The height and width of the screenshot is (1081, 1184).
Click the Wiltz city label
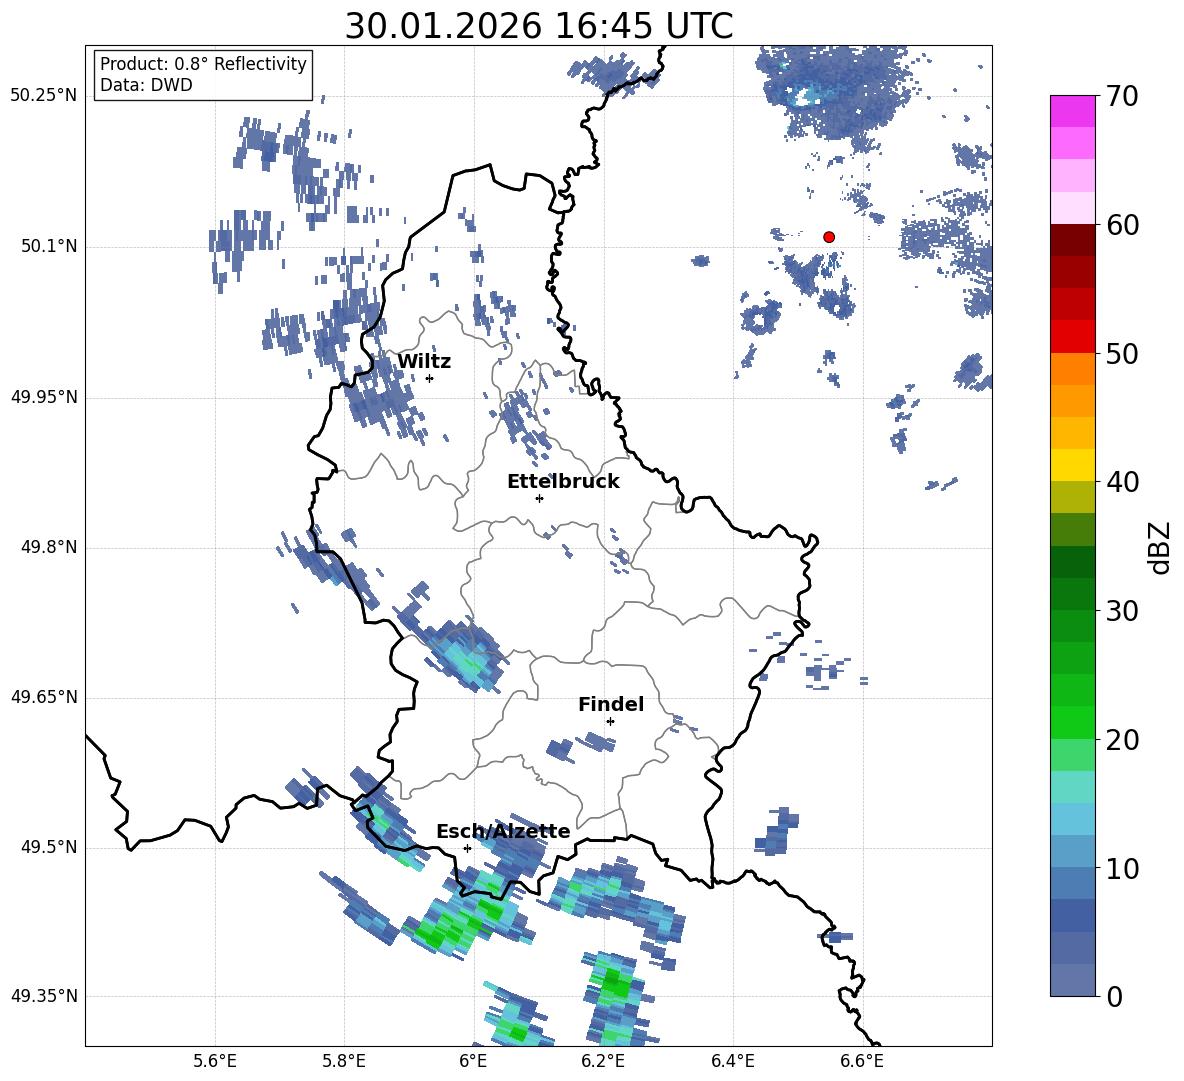(x=424, y=362)
